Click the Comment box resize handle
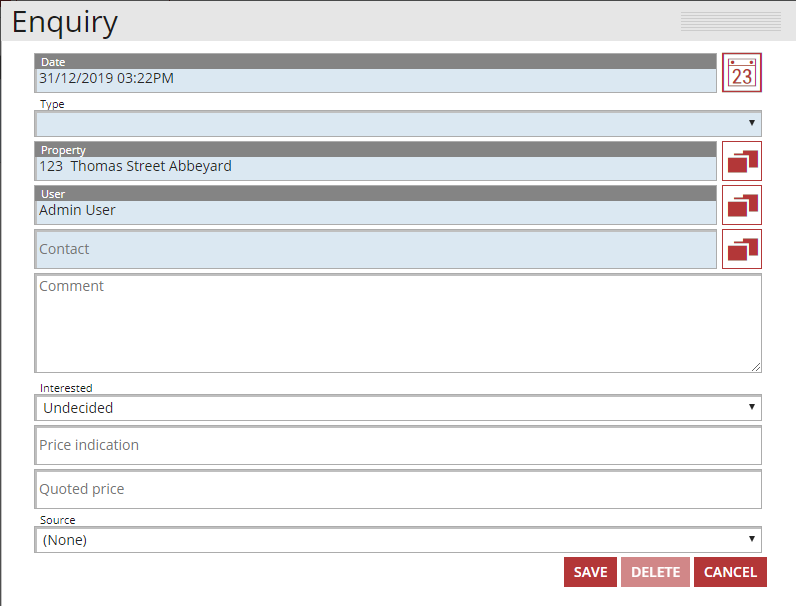796x606 pixels. tap(756, 367)
